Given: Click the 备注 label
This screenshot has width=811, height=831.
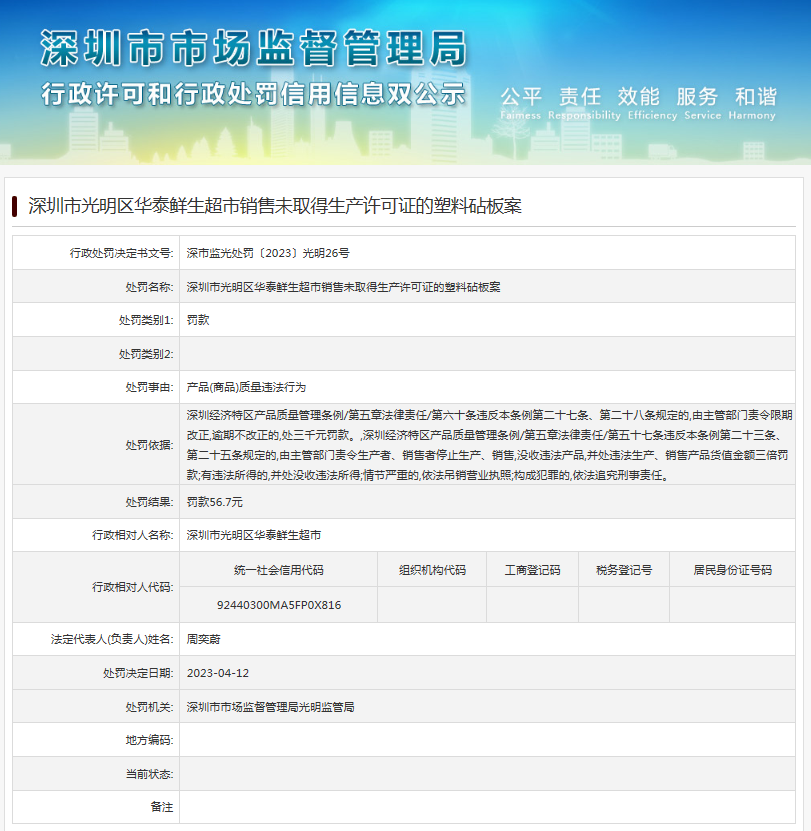Looking at the screenshot, I should coord(162,807).
